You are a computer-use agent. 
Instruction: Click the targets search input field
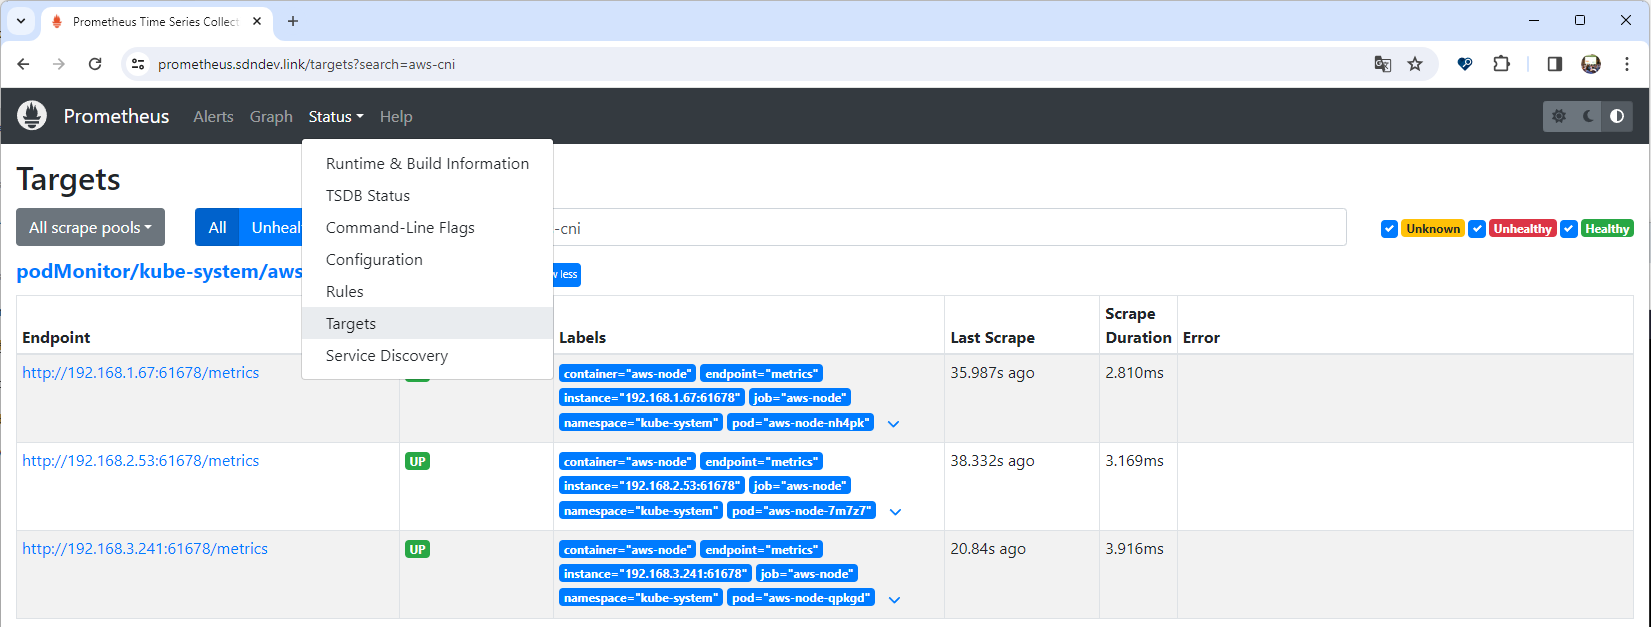pyautogui.click(x=948, y=227)
